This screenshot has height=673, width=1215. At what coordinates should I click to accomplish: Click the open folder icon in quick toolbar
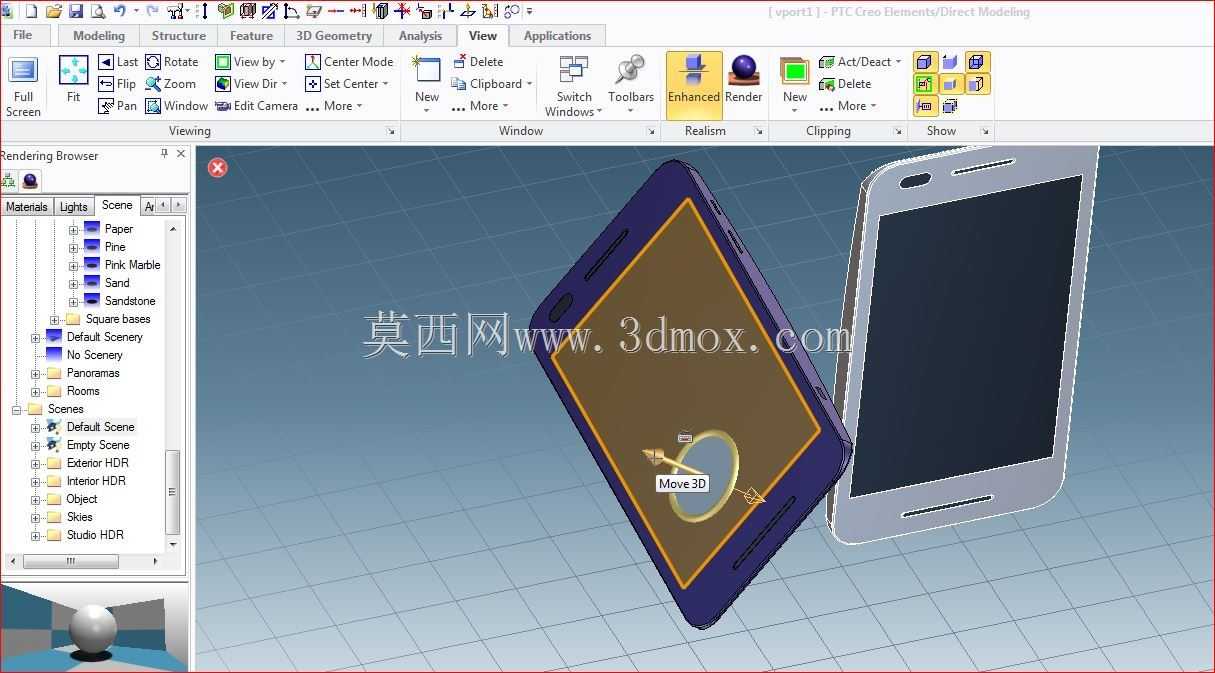tap(54, 12)
